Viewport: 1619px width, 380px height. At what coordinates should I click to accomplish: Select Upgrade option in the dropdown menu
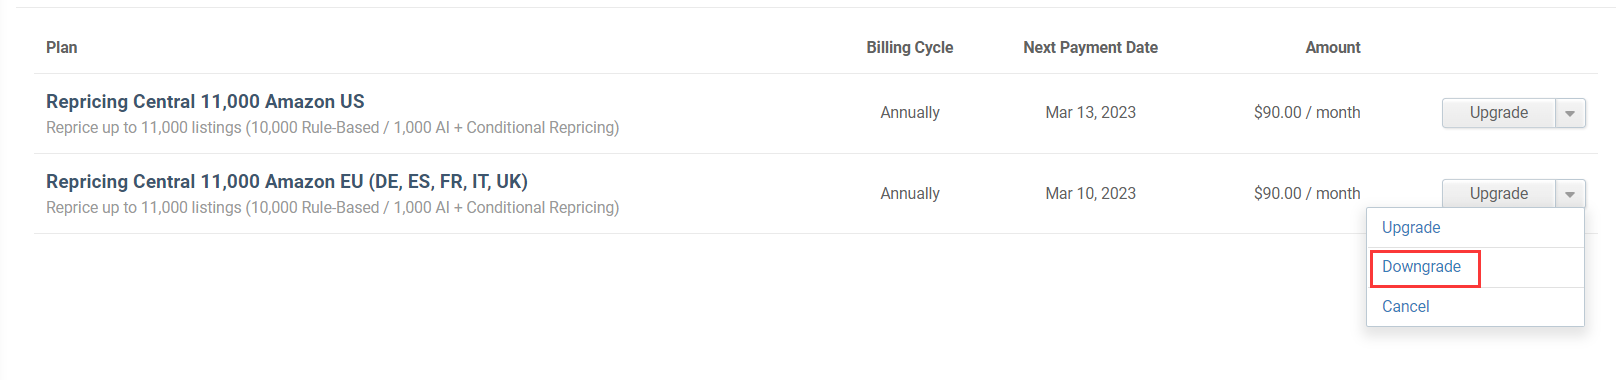pos(1411,228)
